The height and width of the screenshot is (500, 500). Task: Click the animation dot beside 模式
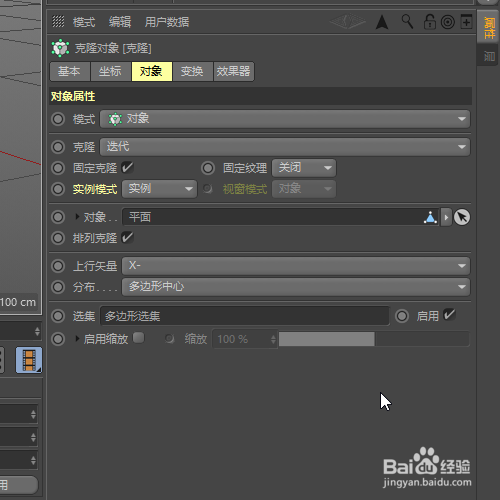58,119
